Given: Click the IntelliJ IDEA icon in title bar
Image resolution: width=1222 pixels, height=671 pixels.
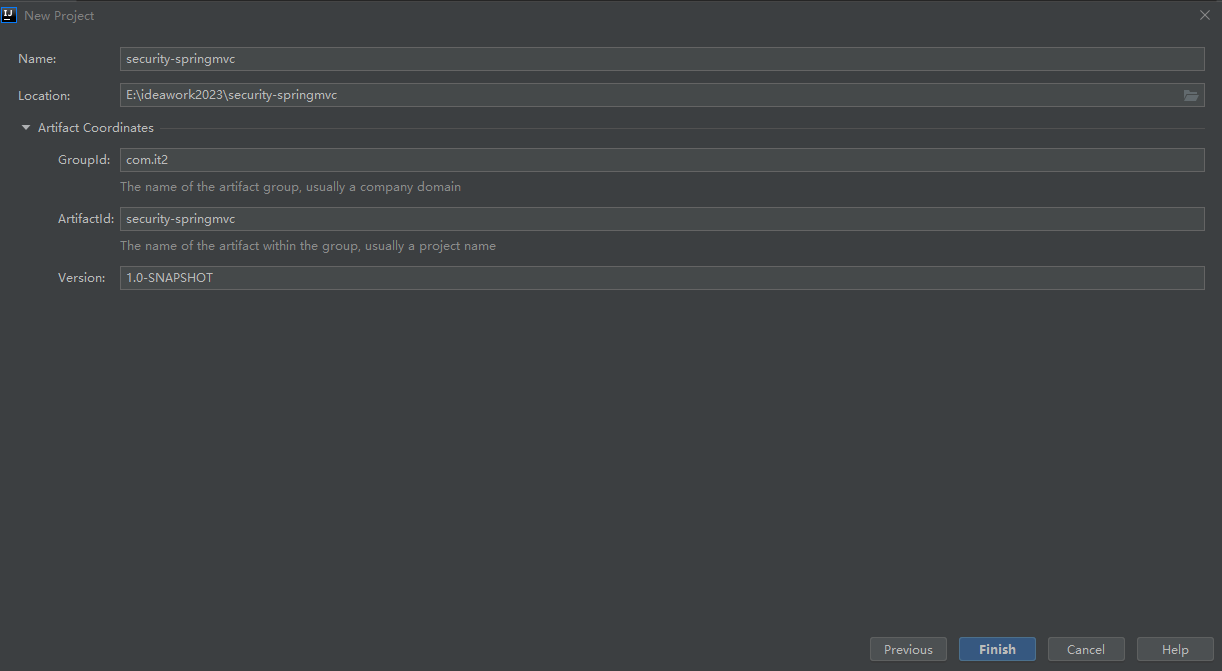Looking at the screenshot, I should (9, 15).
